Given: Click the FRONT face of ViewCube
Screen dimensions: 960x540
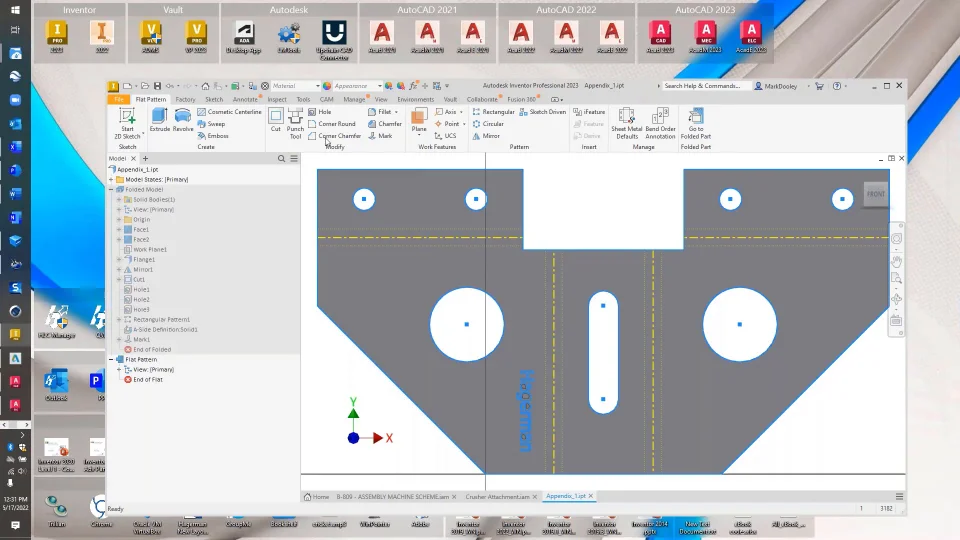Looking at the screenshot, I should coord(875,194).
